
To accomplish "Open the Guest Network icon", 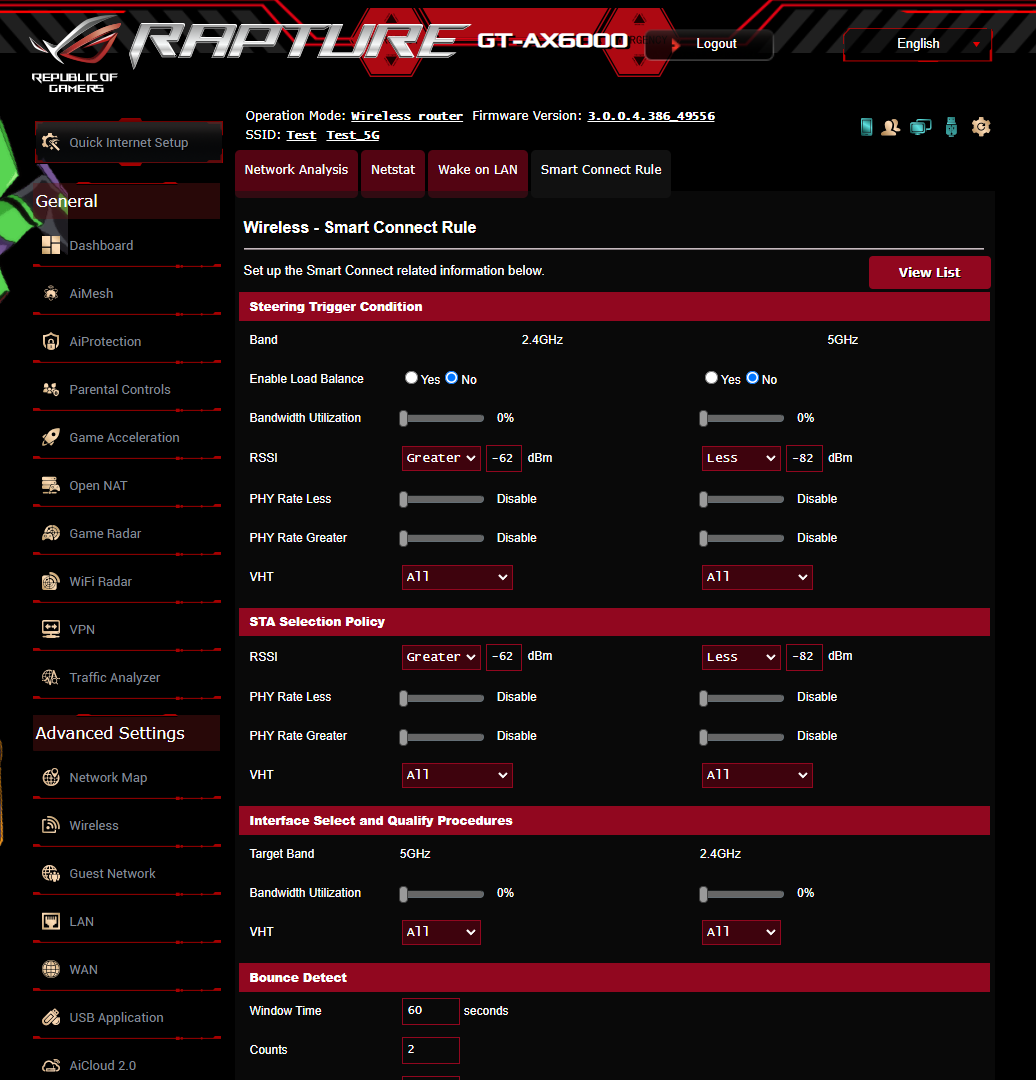I will (51, 873).
